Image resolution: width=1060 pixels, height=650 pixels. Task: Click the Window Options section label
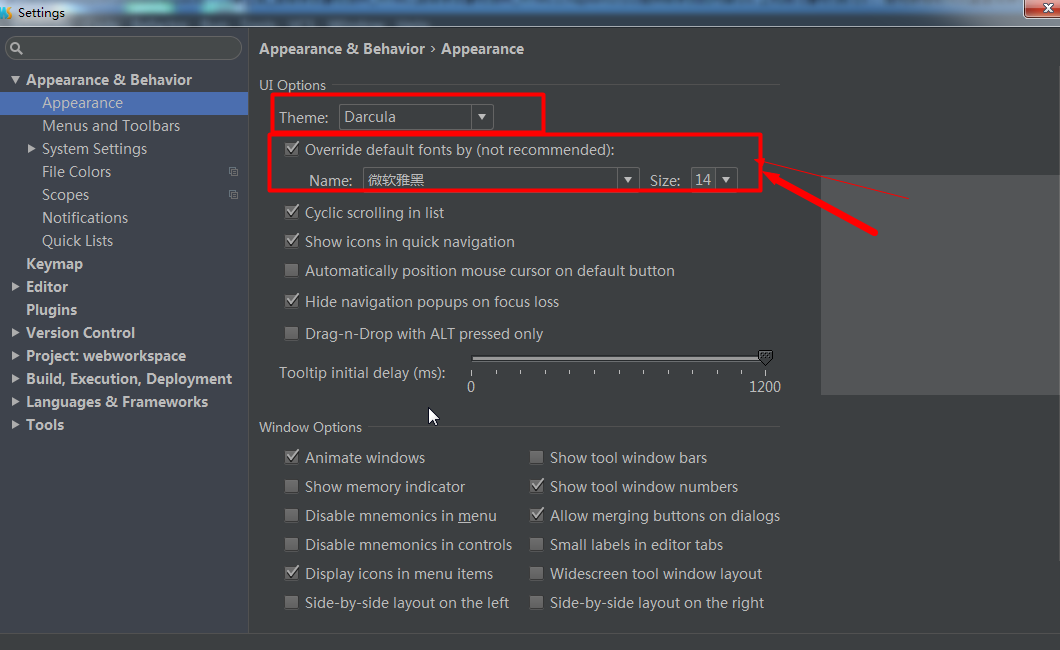310,427
